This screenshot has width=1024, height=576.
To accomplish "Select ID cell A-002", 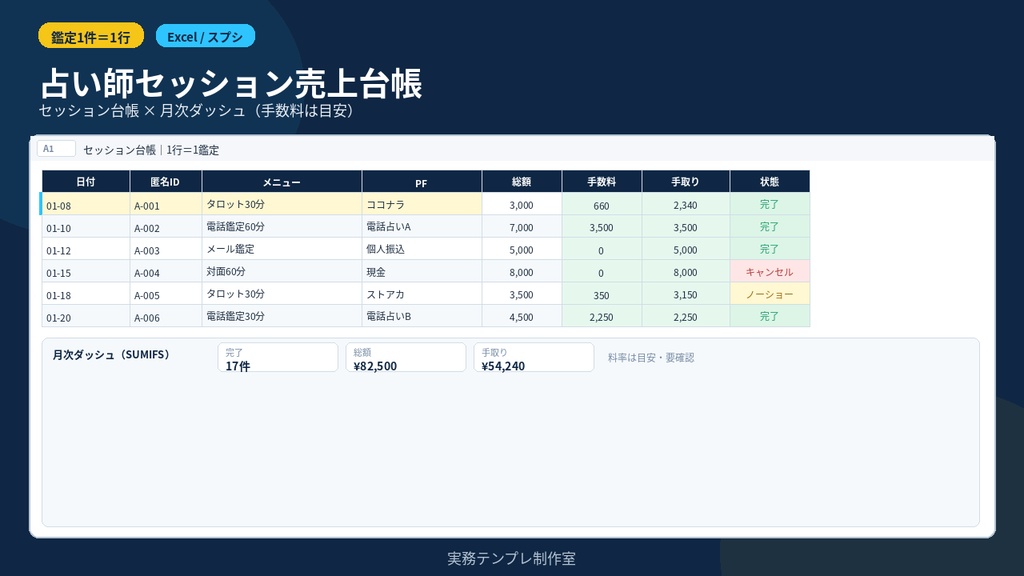I will click(166, 227).
